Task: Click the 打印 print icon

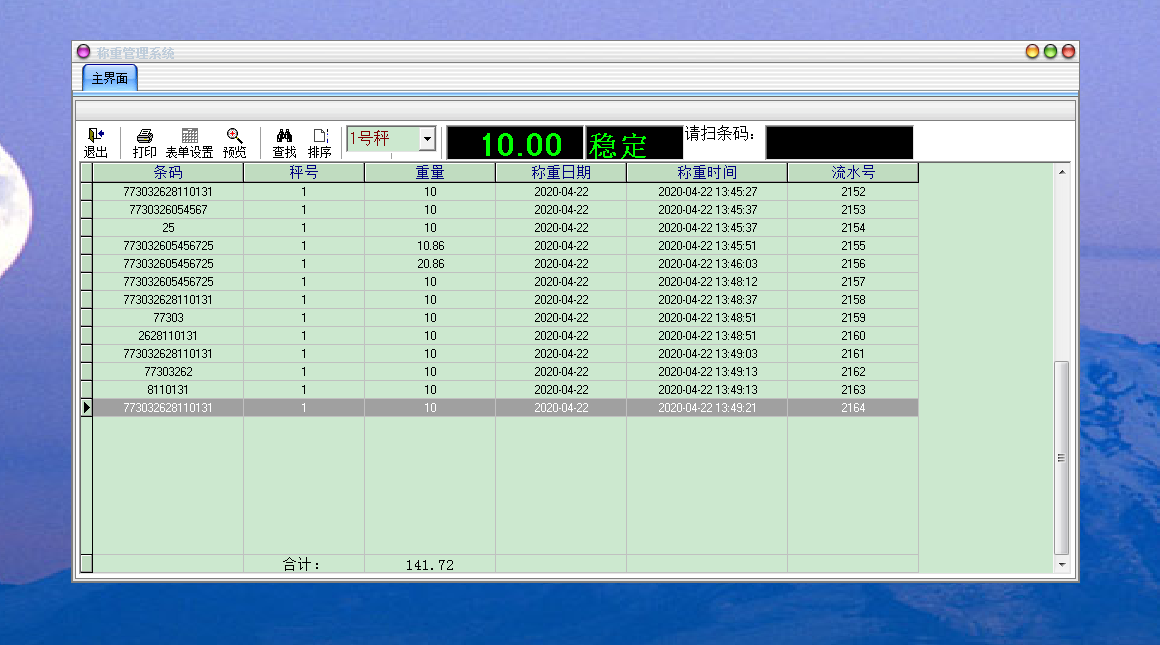Action: point(144,143)
